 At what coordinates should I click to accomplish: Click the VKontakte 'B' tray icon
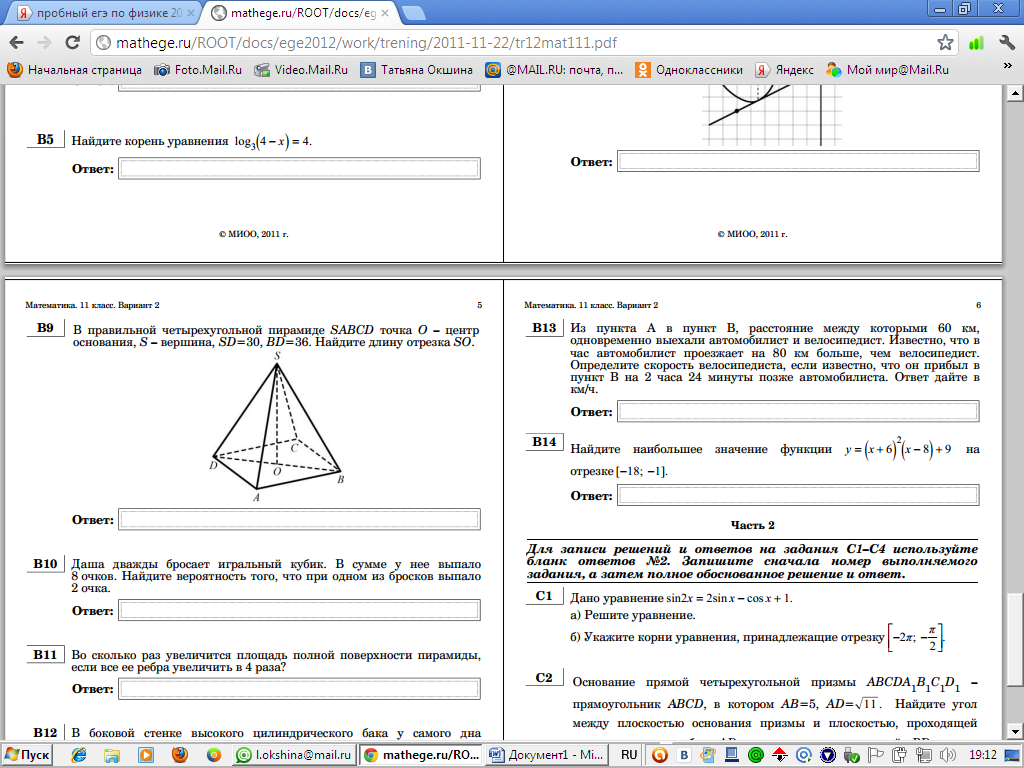pyautogui.click(x=684, y=756)
